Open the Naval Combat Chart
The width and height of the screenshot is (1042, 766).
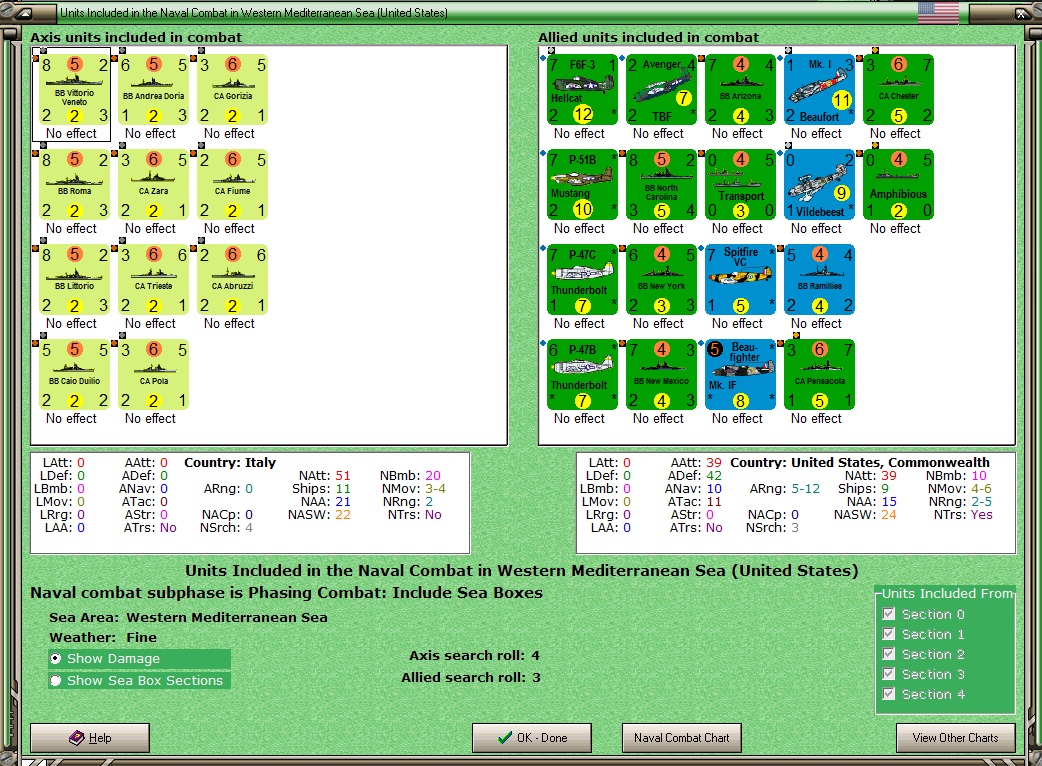[682, 737]
